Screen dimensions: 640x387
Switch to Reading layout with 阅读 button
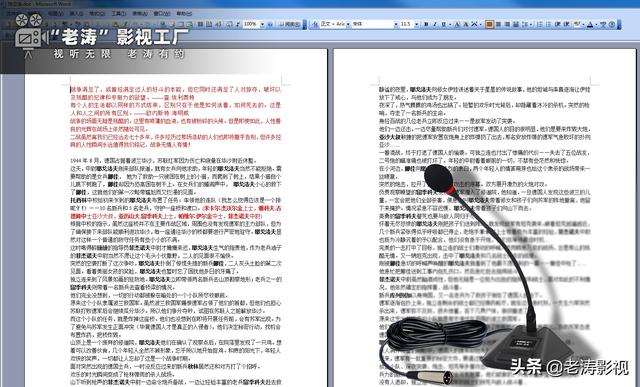pyautogui.click(x=290, y=24)
